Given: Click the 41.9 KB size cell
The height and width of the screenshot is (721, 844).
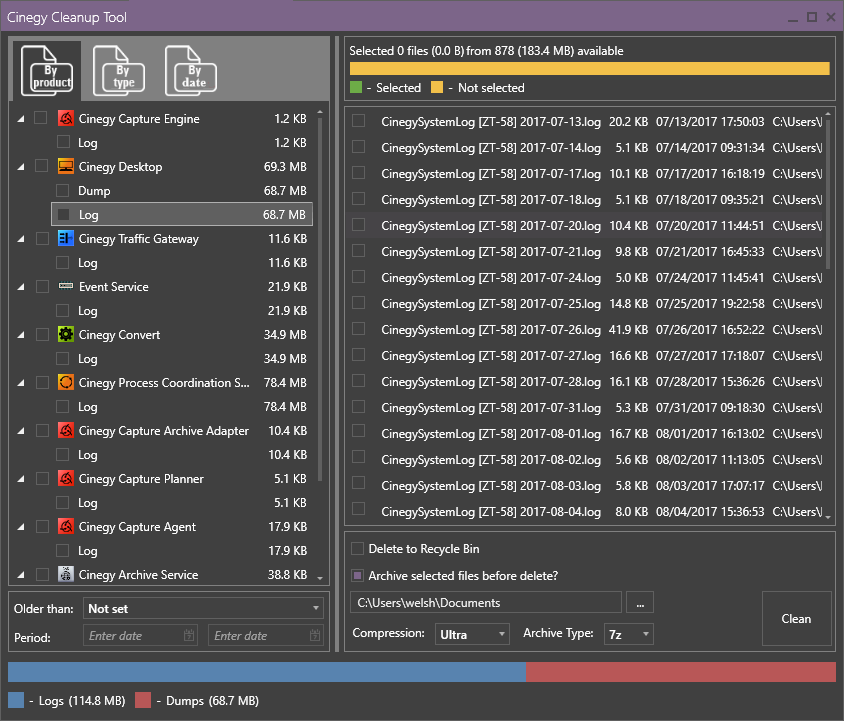Looking at the screenshot, I should tap(628, 330).
